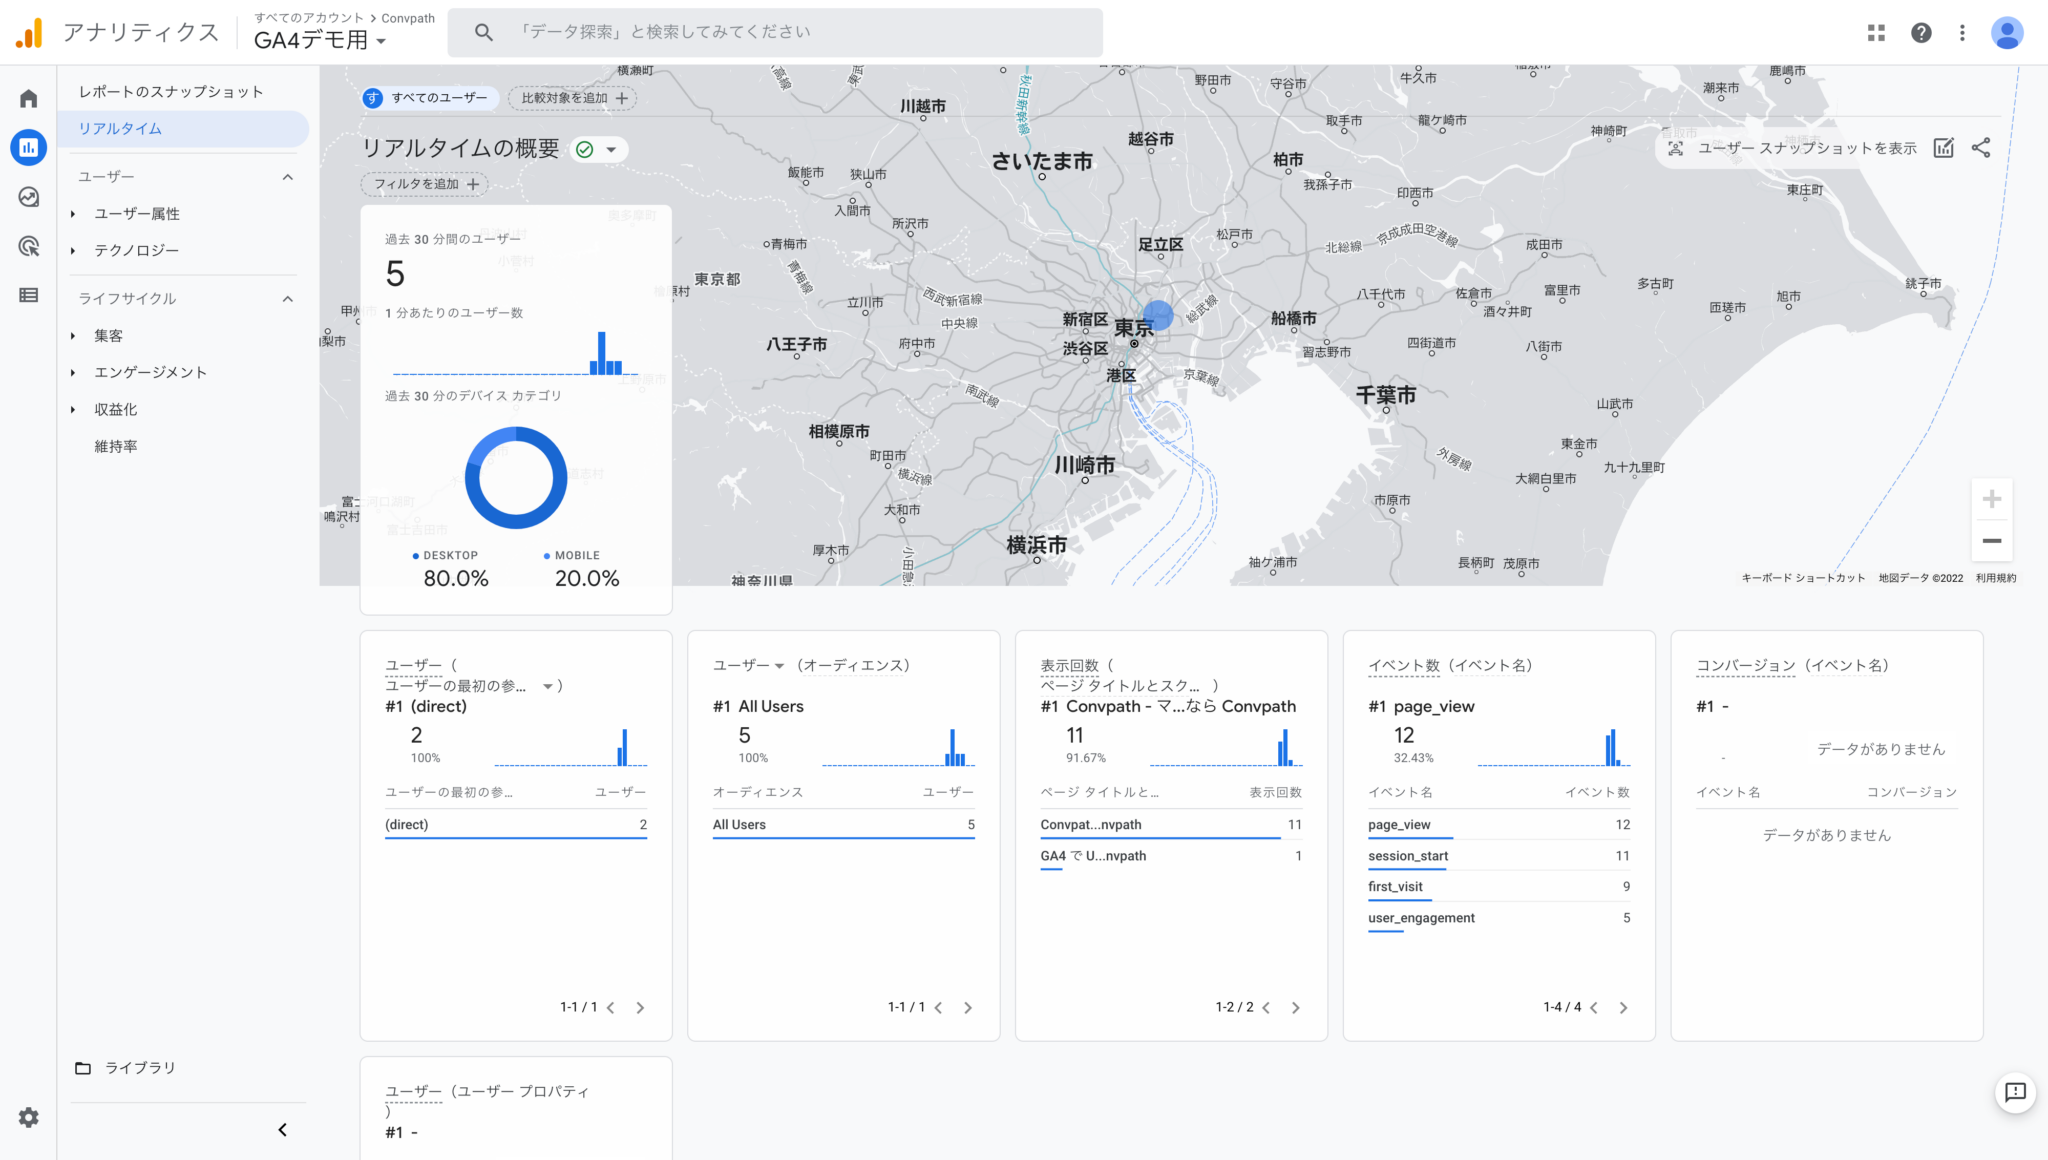Image resolution: width=2048 pixels, height=1160 pixels.
Task: Click page_view event name in events card
Action: click(1401, 824)
